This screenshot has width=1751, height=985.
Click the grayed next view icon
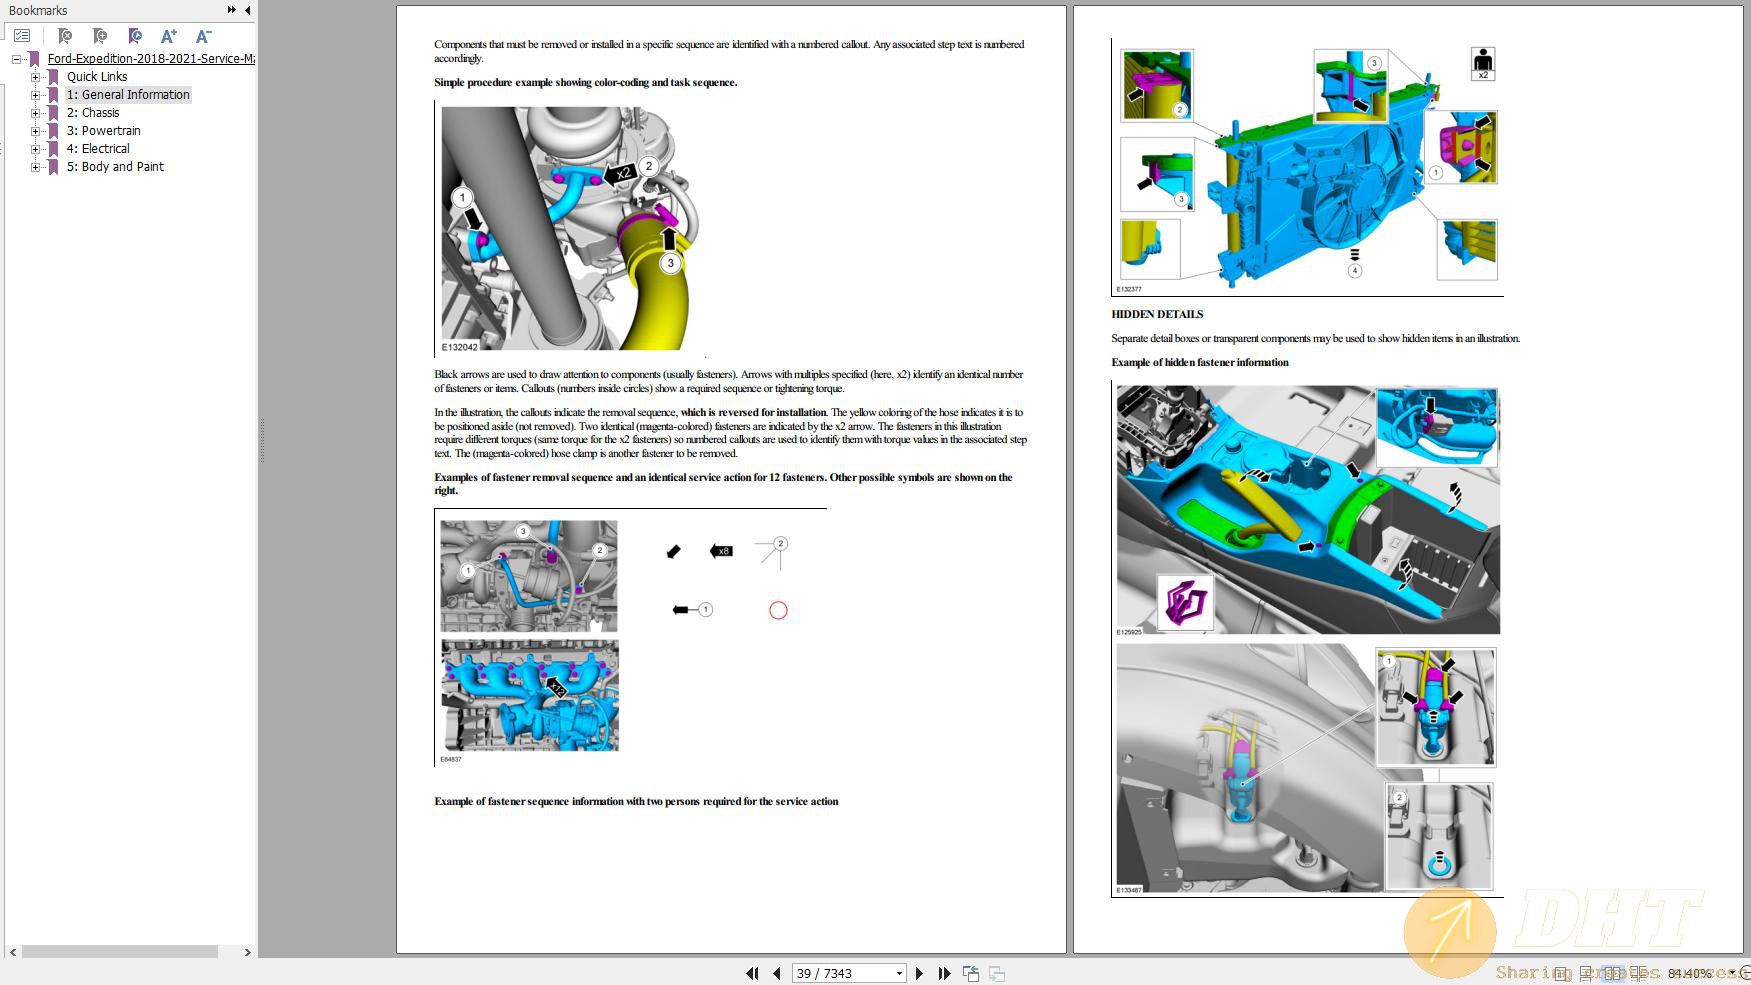tap(996, 973)
